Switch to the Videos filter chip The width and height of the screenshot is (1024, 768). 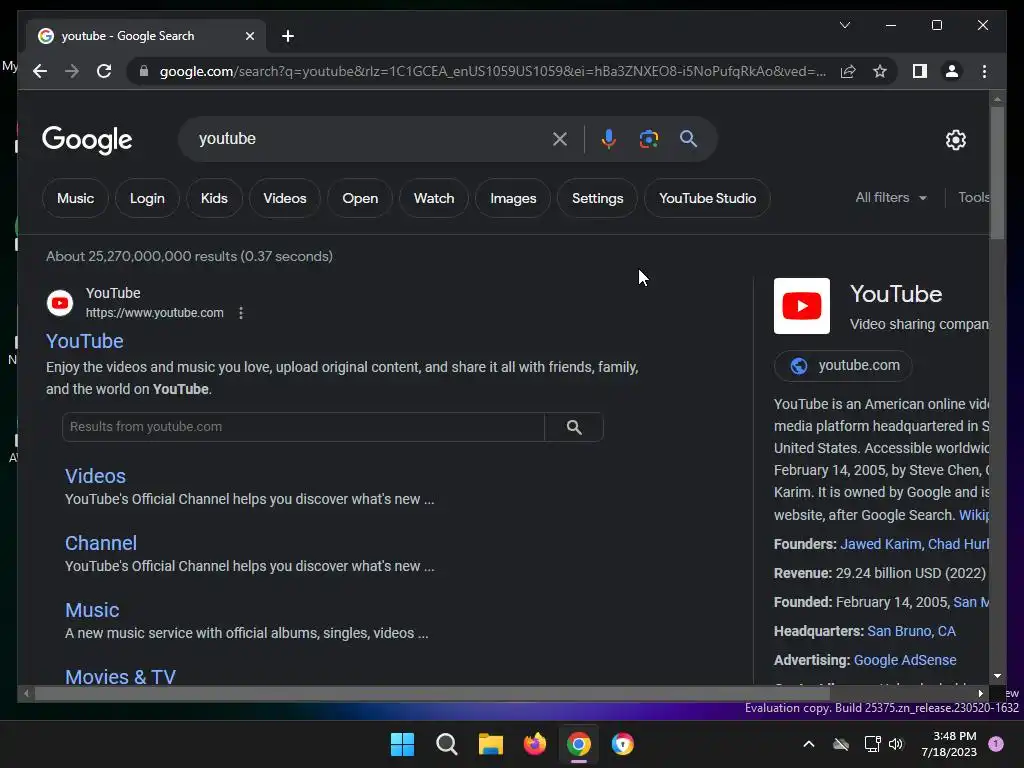pyautogui.click(x=285, y=198)
